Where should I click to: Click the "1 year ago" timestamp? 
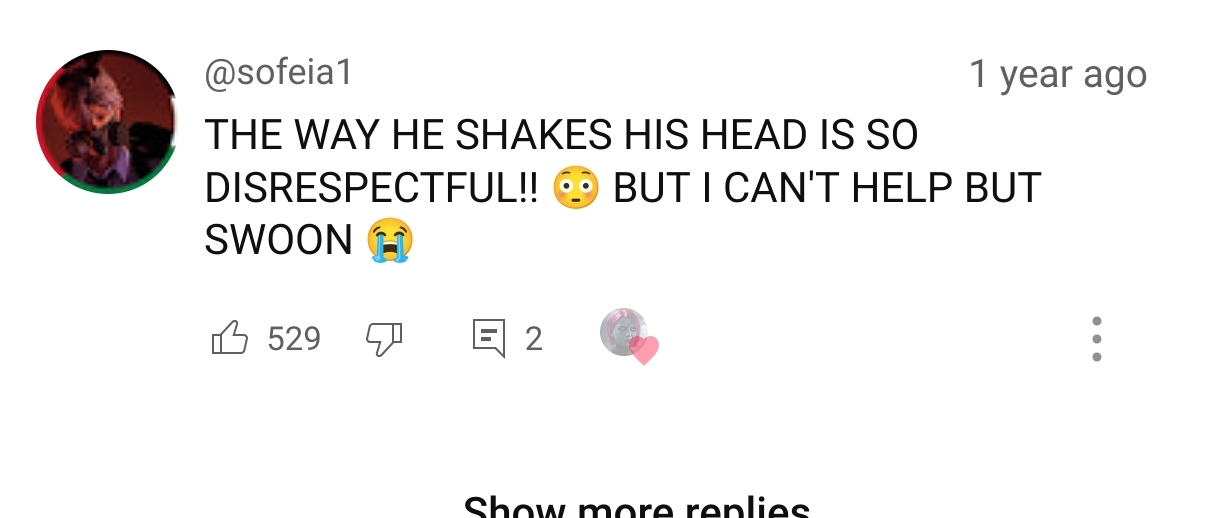coord(1058,74)
